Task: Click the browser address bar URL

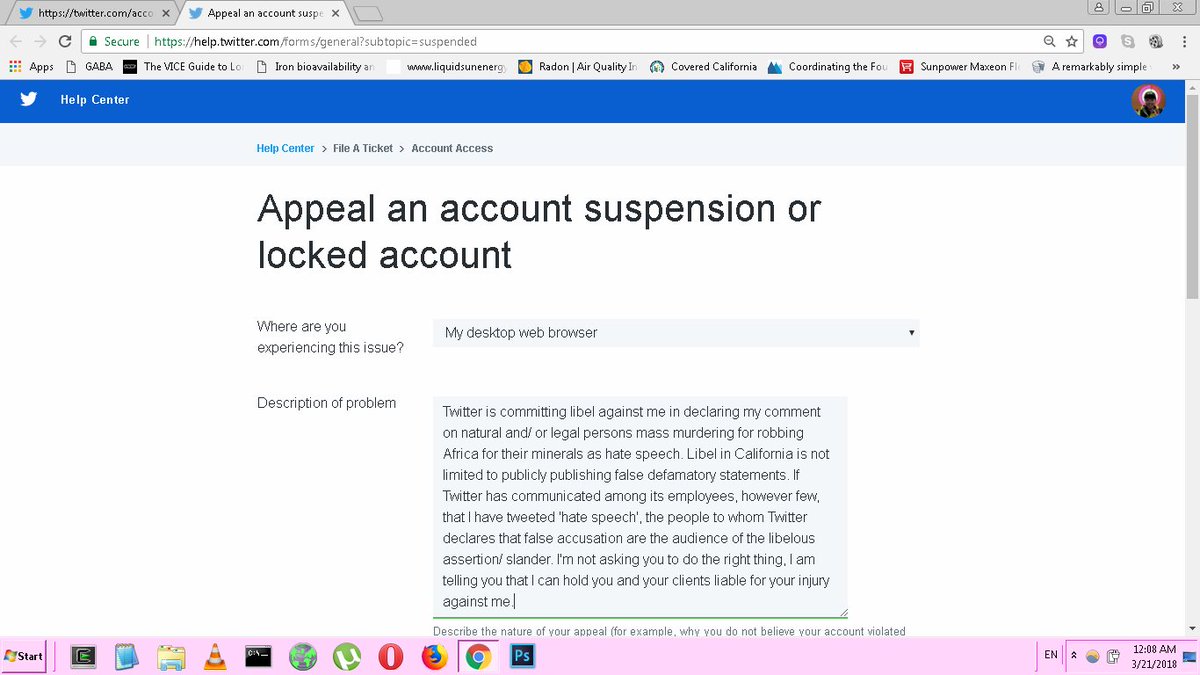Action: (315, 42)
